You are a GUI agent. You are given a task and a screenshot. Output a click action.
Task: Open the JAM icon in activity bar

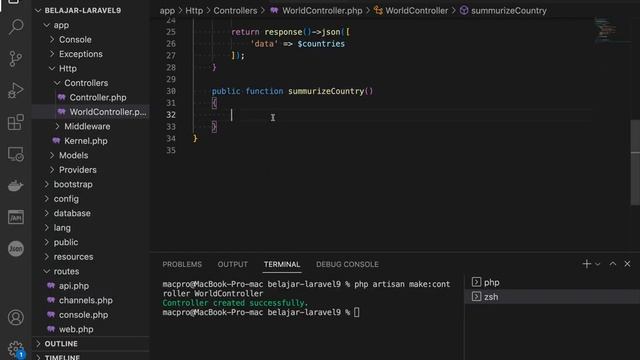16,217
